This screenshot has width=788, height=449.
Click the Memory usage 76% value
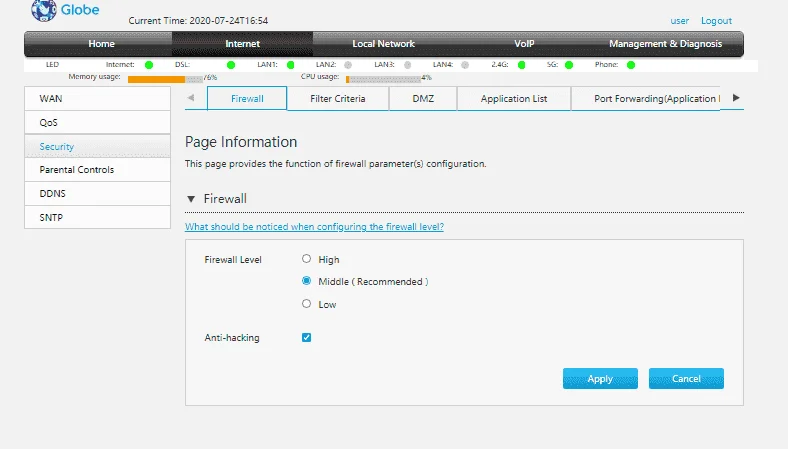(211, 77)
